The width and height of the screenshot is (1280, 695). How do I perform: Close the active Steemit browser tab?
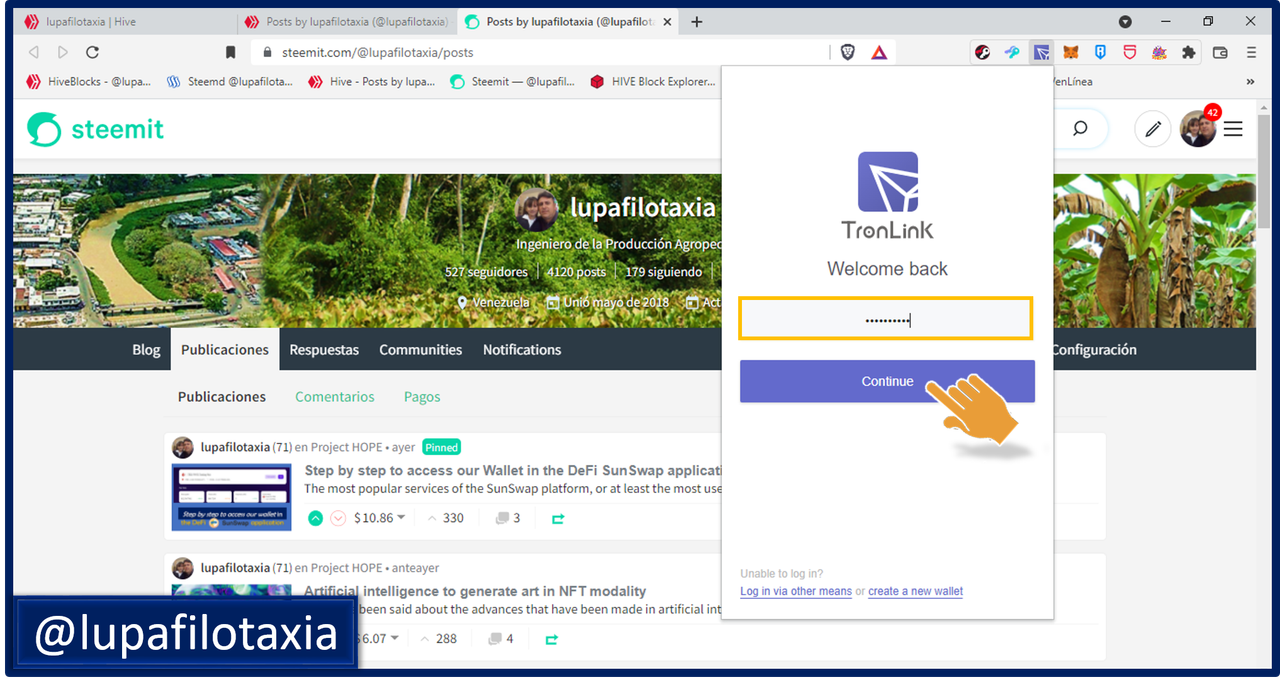coord(667,21)
